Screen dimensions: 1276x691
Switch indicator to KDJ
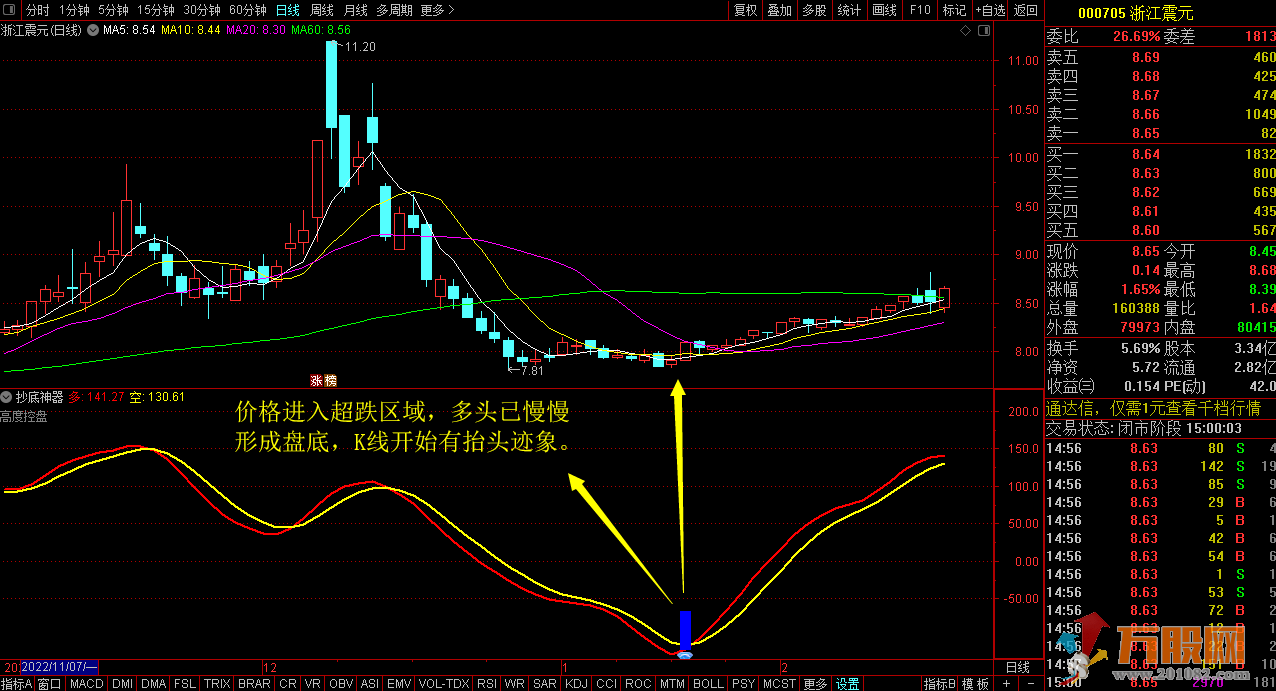(577, 684)
